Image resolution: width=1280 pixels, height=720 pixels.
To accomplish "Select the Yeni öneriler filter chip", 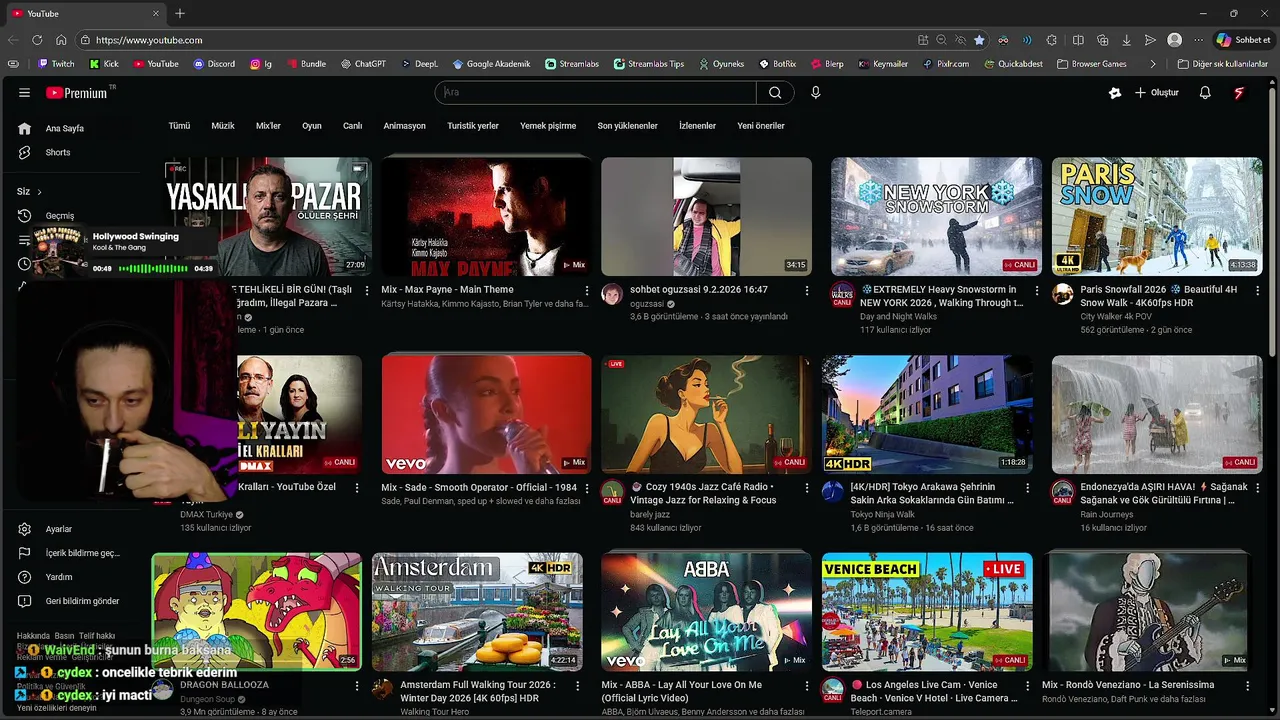I will point(761,126).
